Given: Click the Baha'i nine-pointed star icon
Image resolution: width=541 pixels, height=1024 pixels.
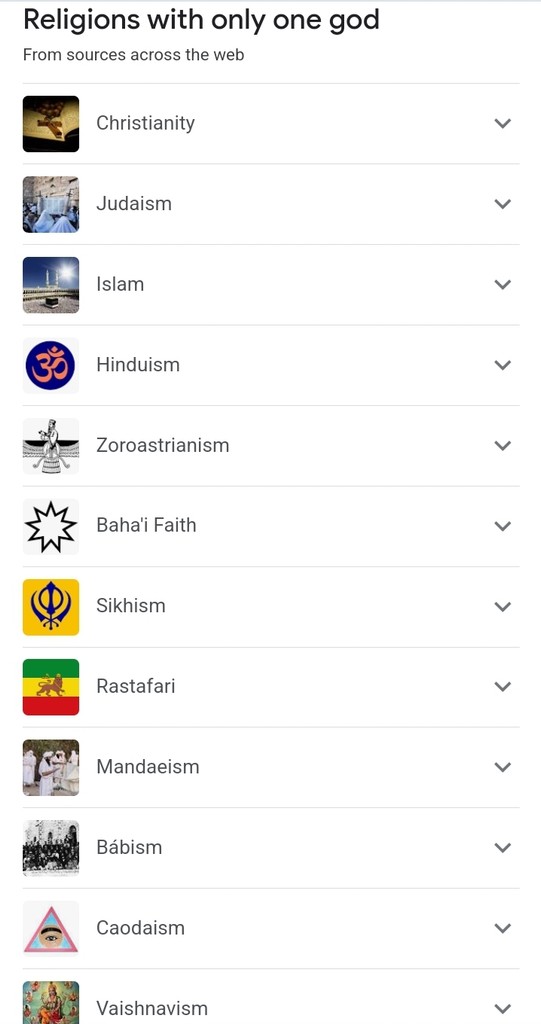Looking at the screenshot, I should 51,526.
